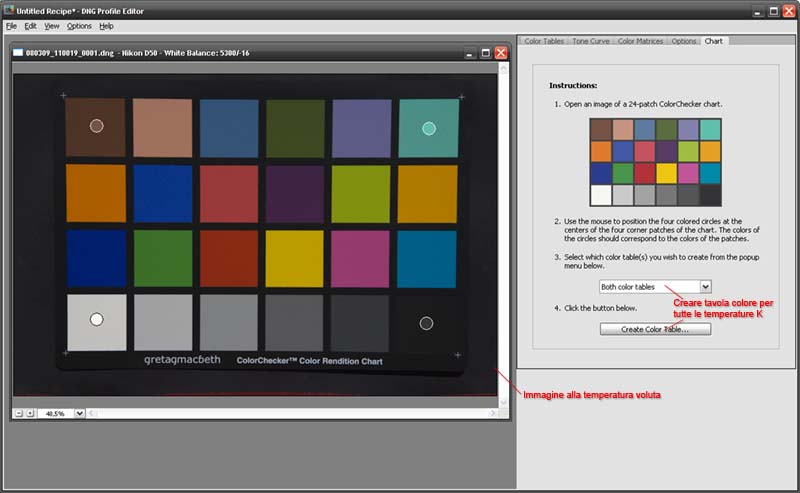
Task: Click the image vertical scrollbar track
Action: pos(504,235)
